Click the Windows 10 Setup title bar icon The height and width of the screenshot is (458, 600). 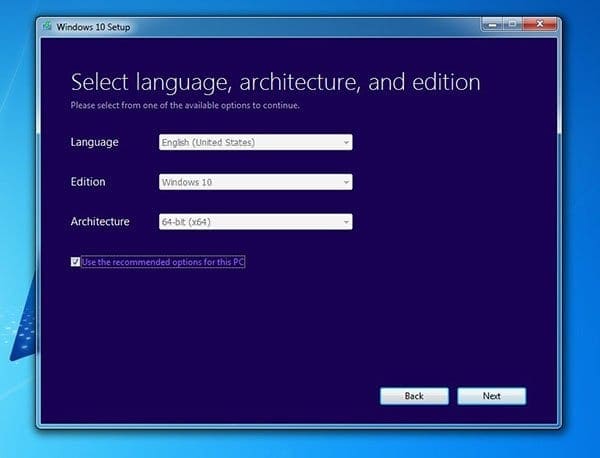[x=47, y=26]
